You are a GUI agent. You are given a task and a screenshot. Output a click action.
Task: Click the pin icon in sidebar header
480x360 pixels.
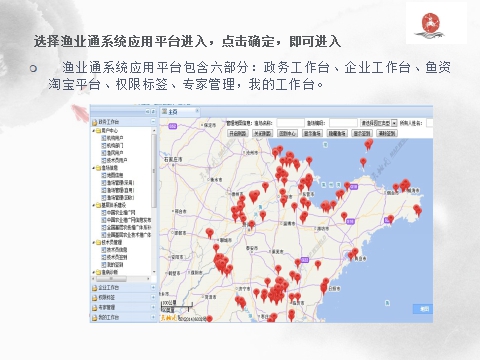[x=153, y=112]
